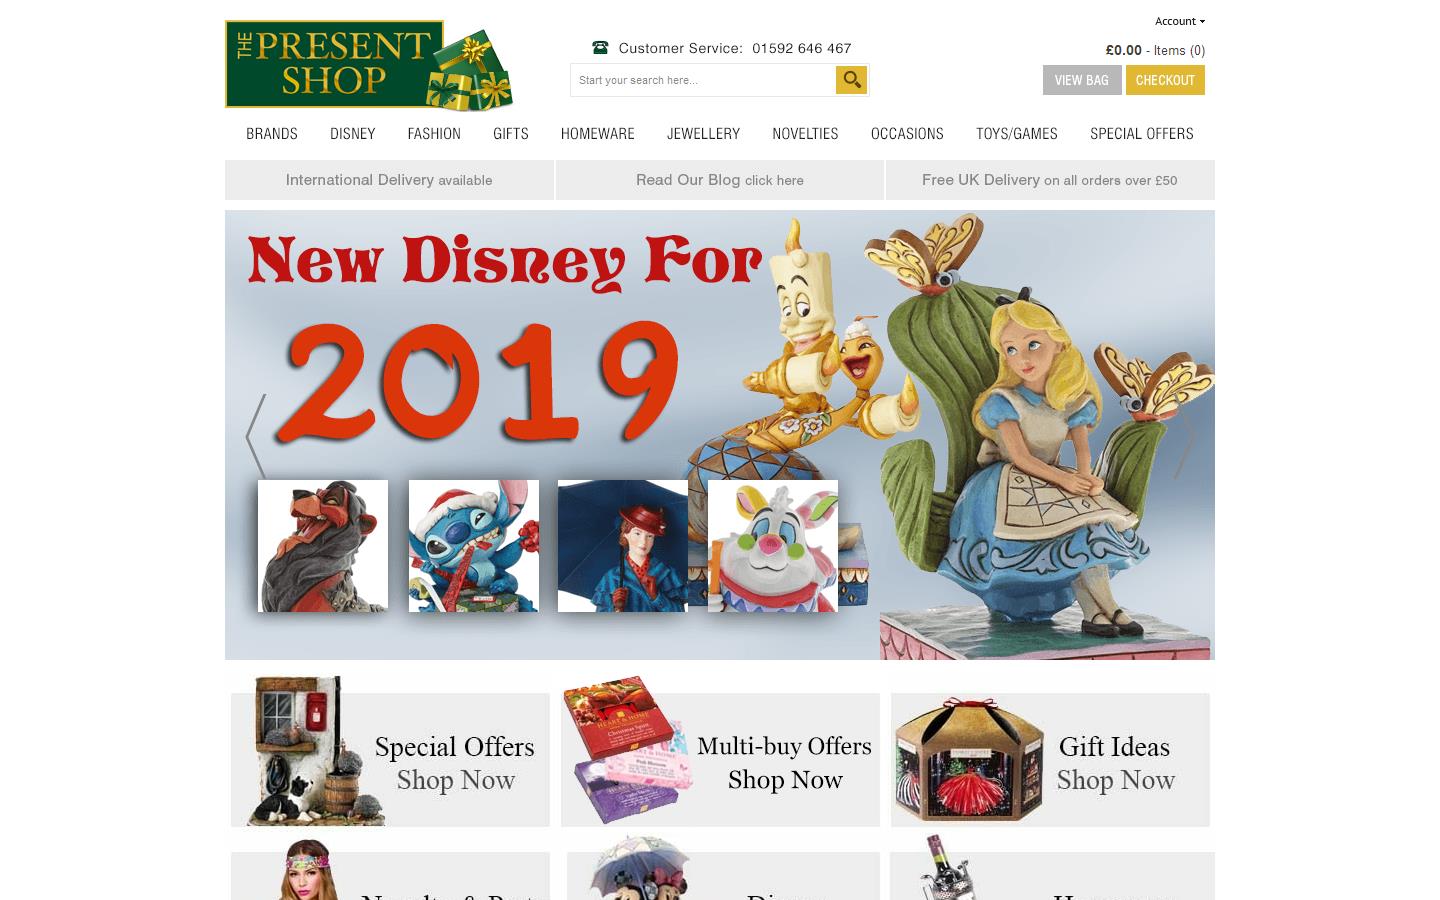This screenshot has height=900, width=1440.
Task: Select the Christmas Stitch figurine thumbnail
Action: tap(473, 545)
